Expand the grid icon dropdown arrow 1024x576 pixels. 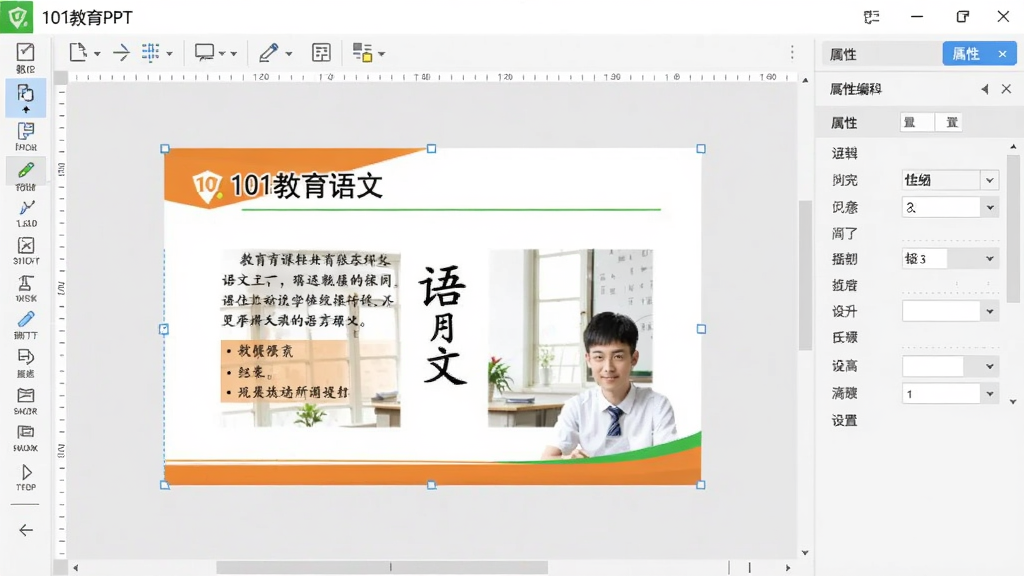[x=169, y=54]
